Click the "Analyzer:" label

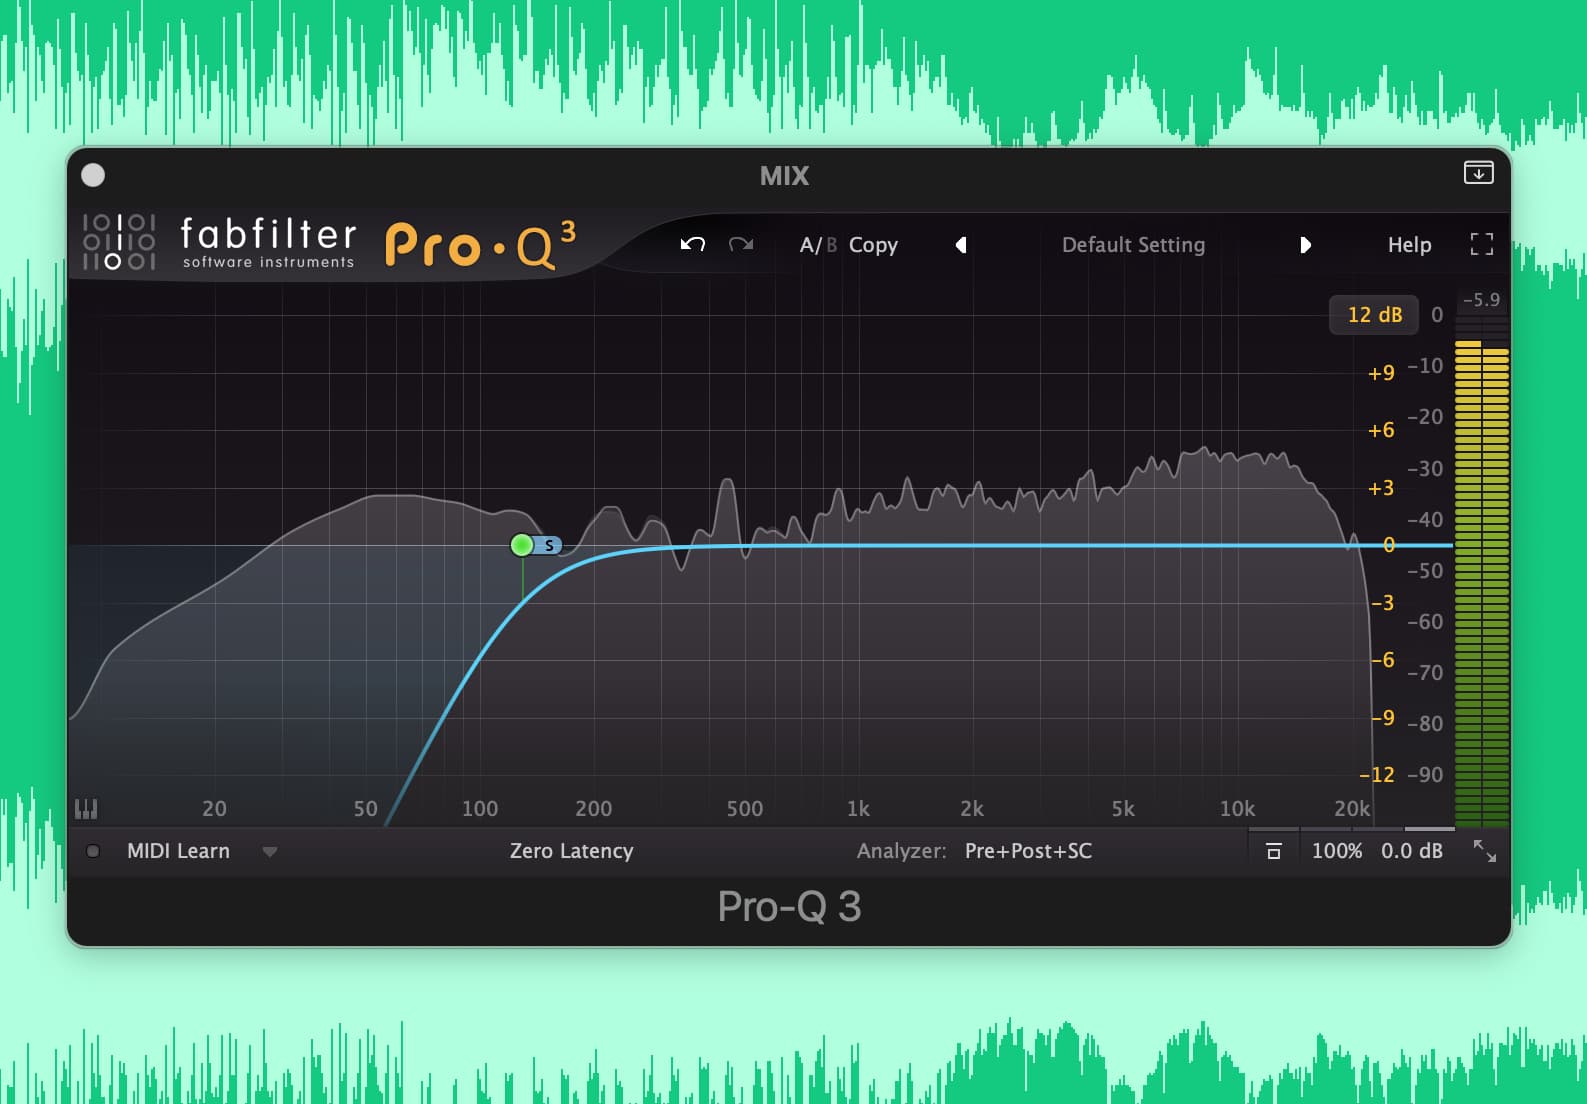[901, 851]
